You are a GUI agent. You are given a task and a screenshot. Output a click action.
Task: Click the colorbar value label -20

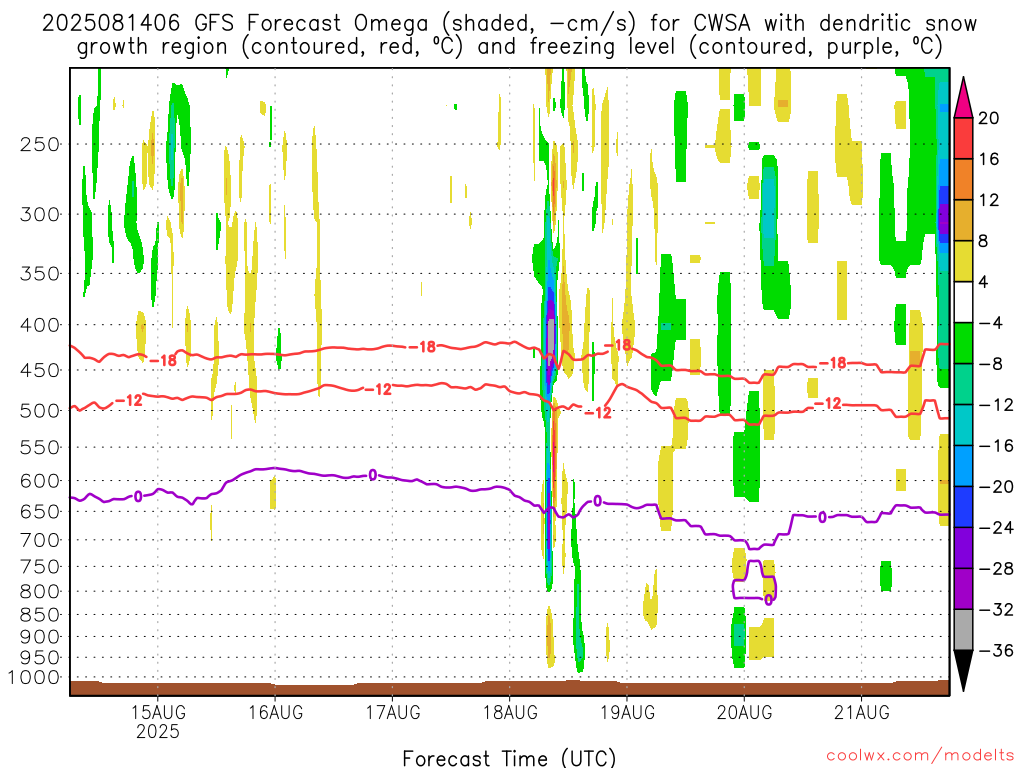[x=995, y=487]
